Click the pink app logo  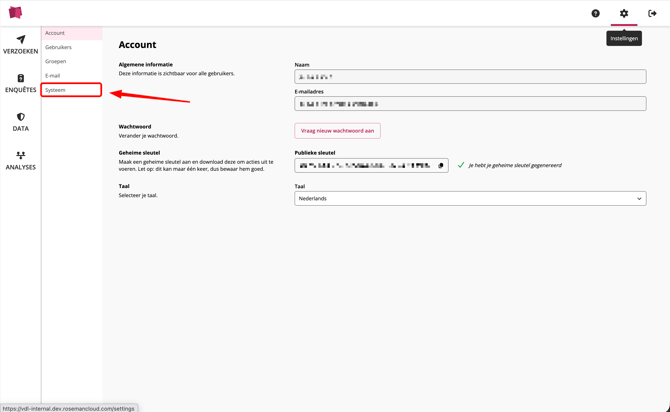[15, 13]
